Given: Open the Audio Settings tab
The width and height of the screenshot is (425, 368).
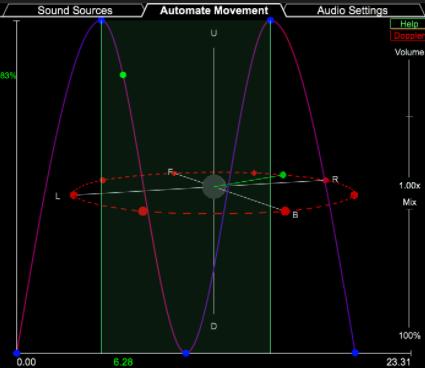Looking at the screenshot, I should (x=352, y=10).
